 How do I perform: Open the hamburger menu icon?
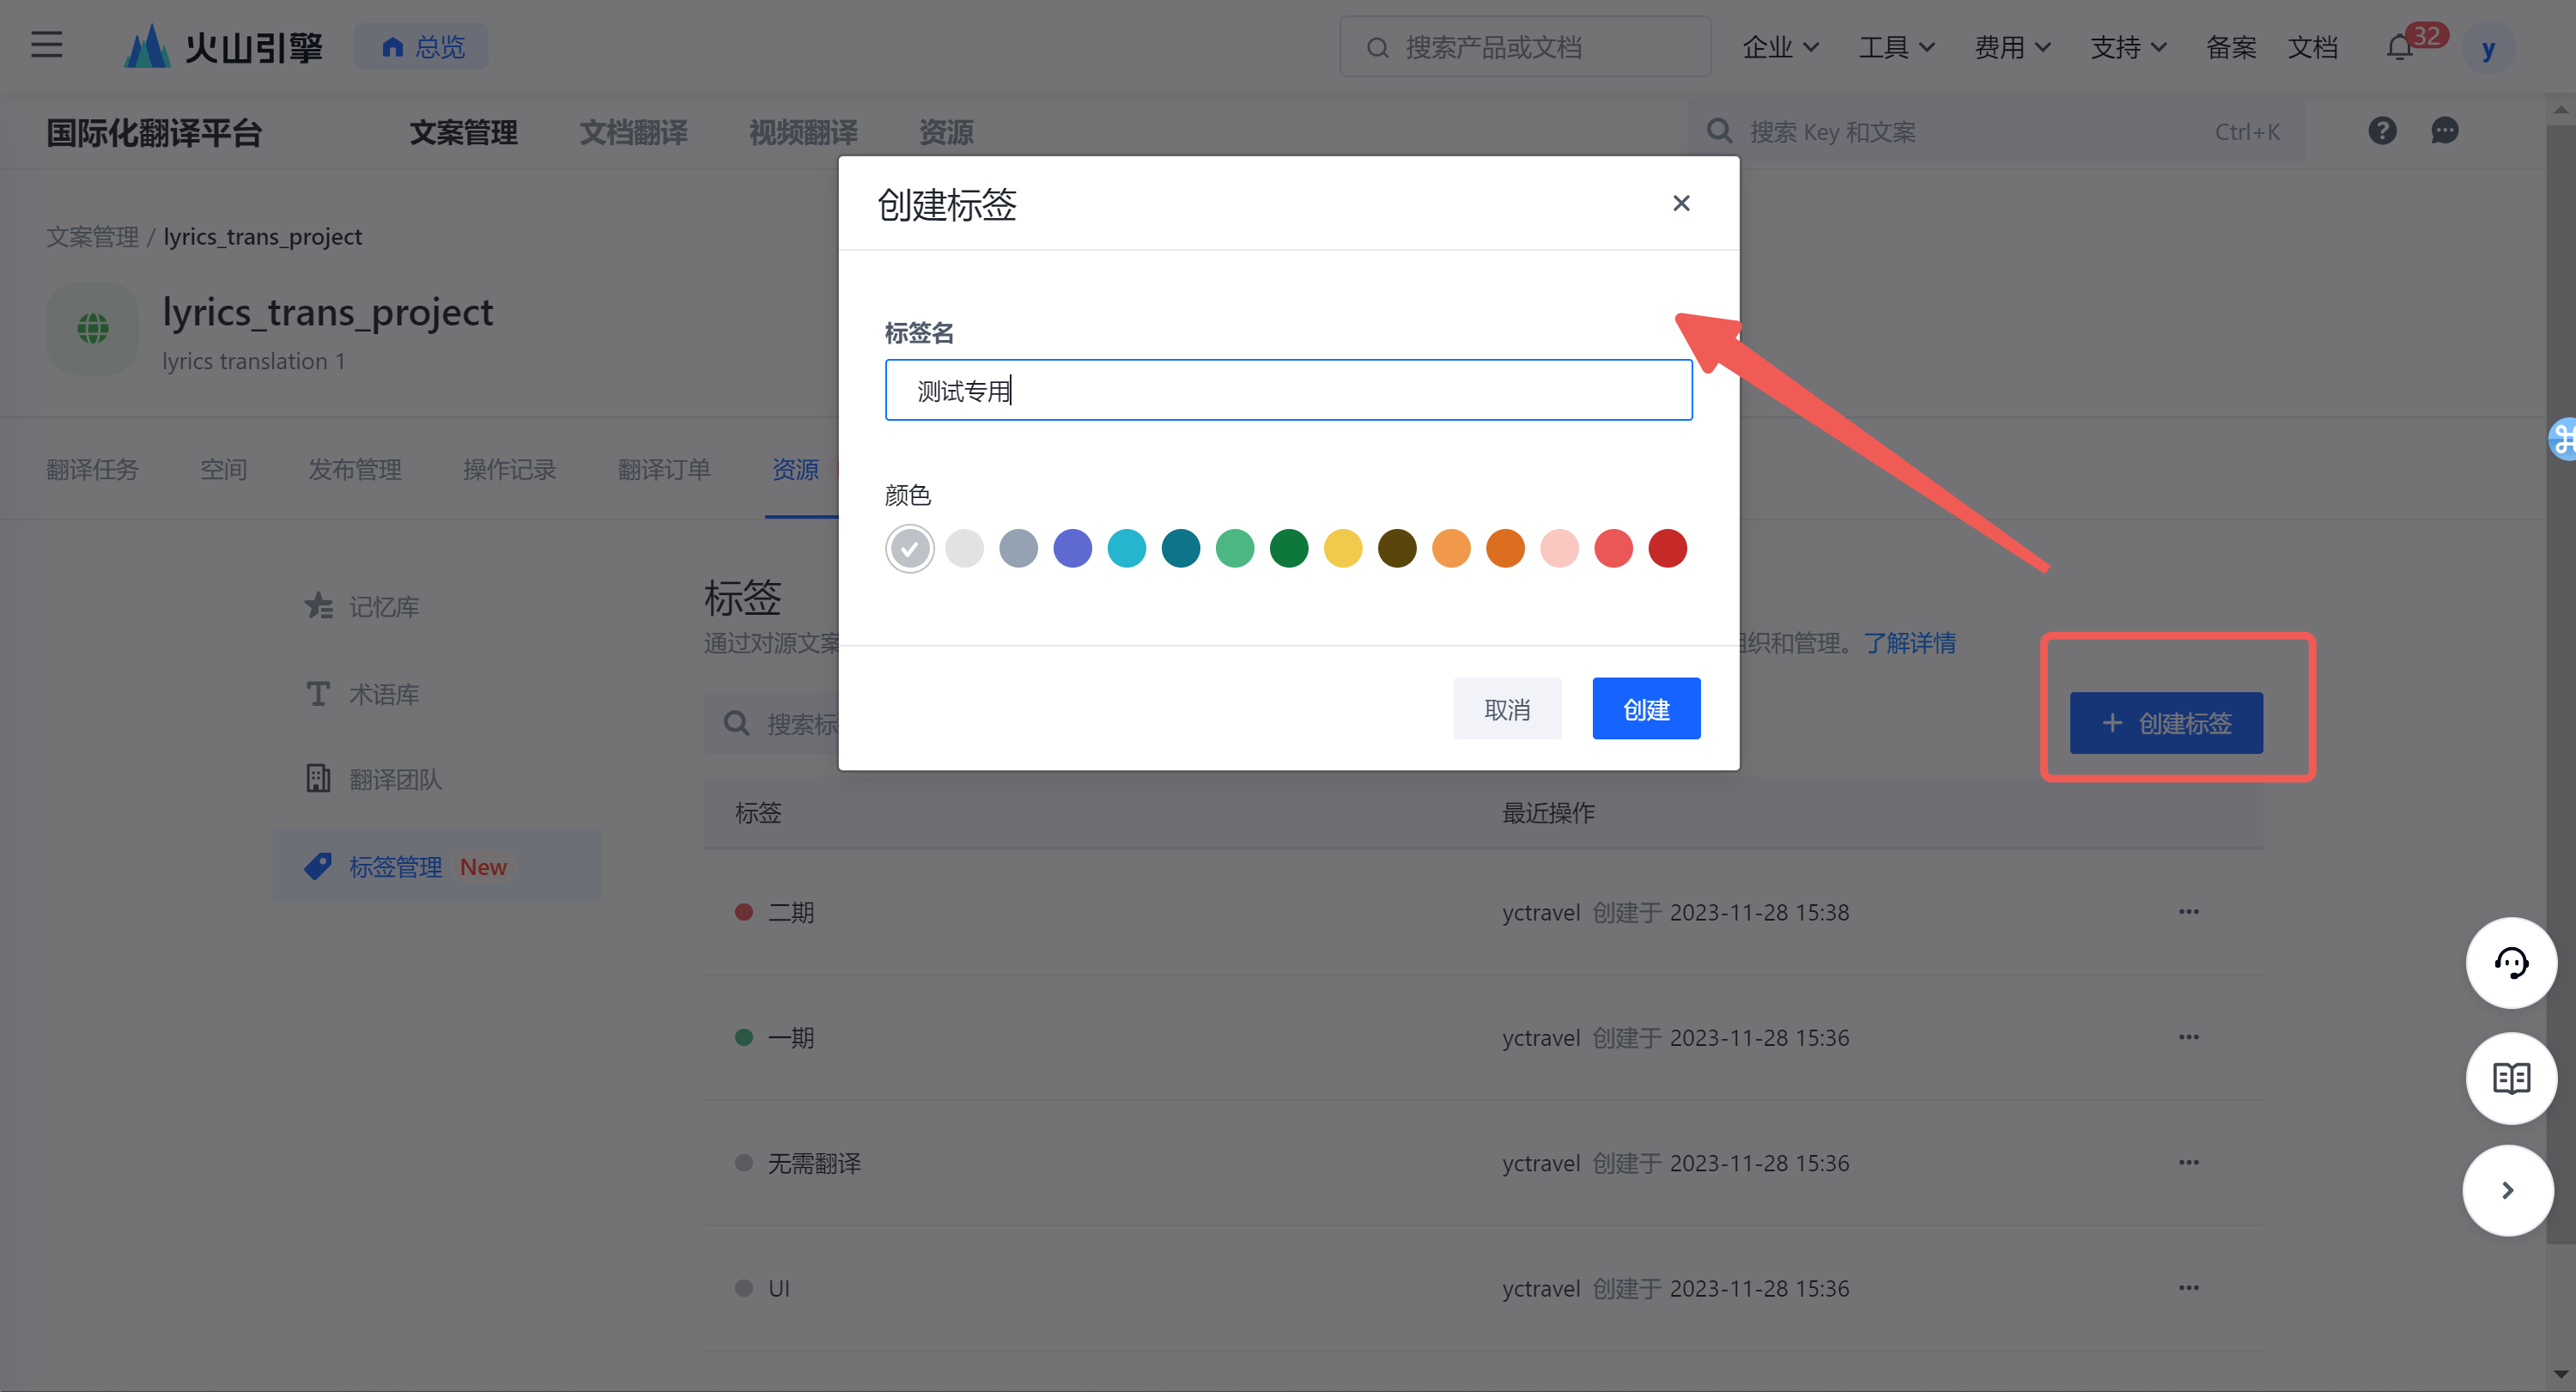tap(46, 45)
